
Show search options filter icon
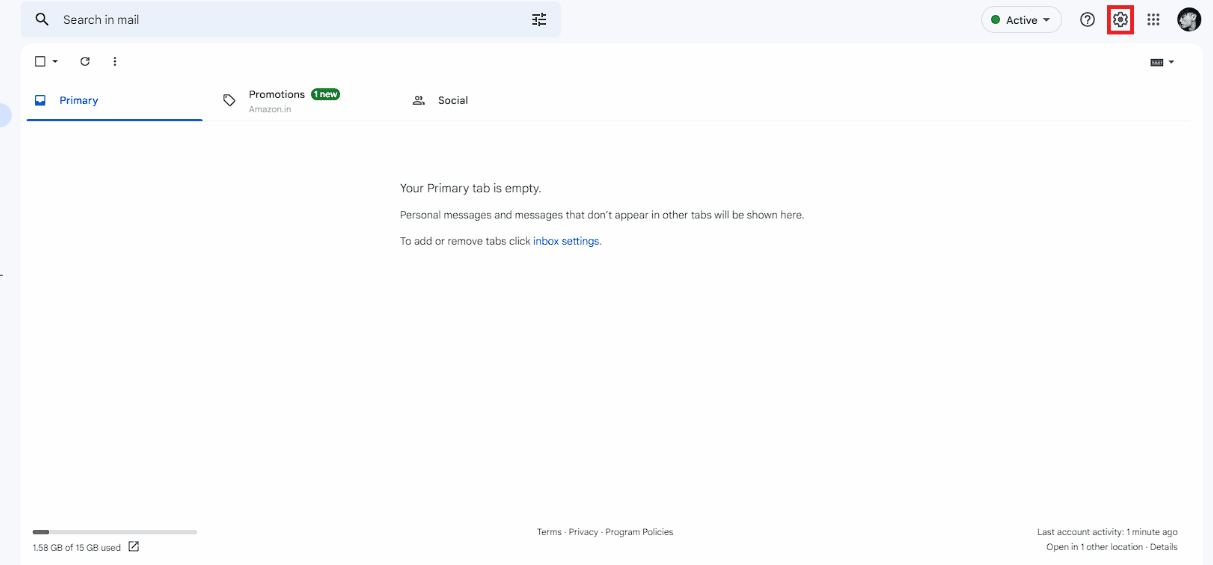coord(539,20)
